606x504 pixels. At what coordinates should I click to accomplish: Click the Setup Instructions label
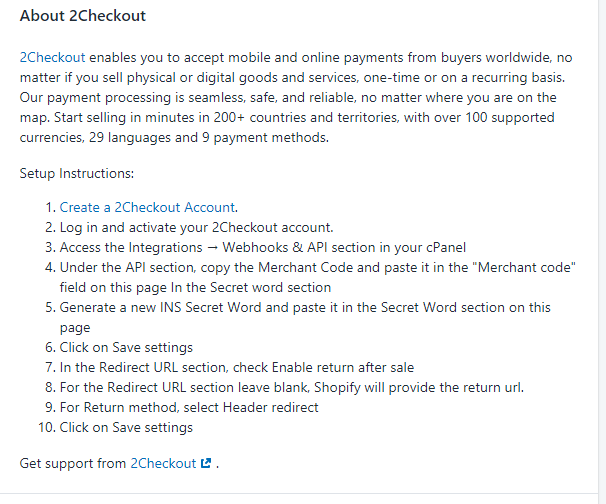77,174
